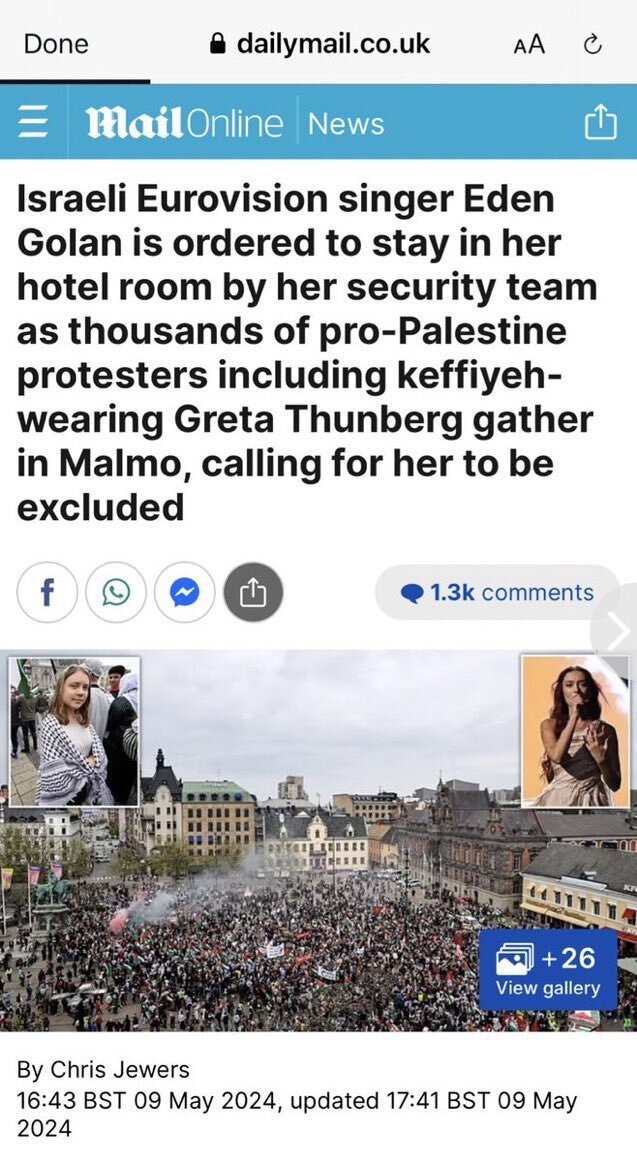Tap the author name Chris Jewers
The width and height of the screenshot is (637, 1162).
(120, 1069)
